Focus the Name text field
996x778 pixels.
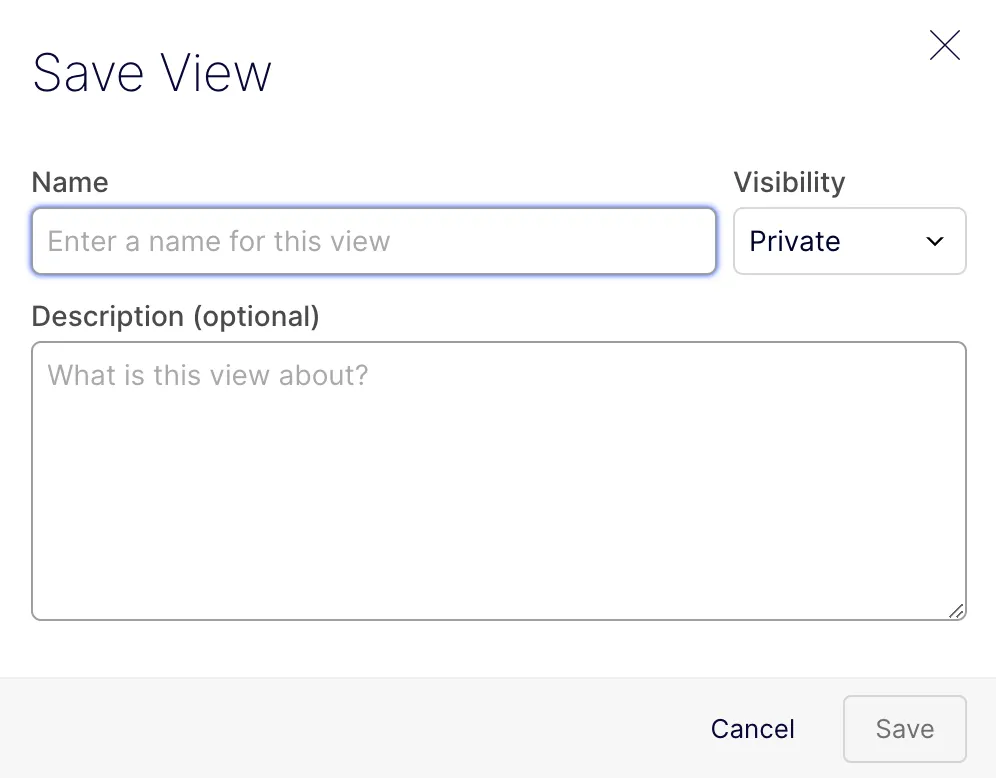coord(374,241)
